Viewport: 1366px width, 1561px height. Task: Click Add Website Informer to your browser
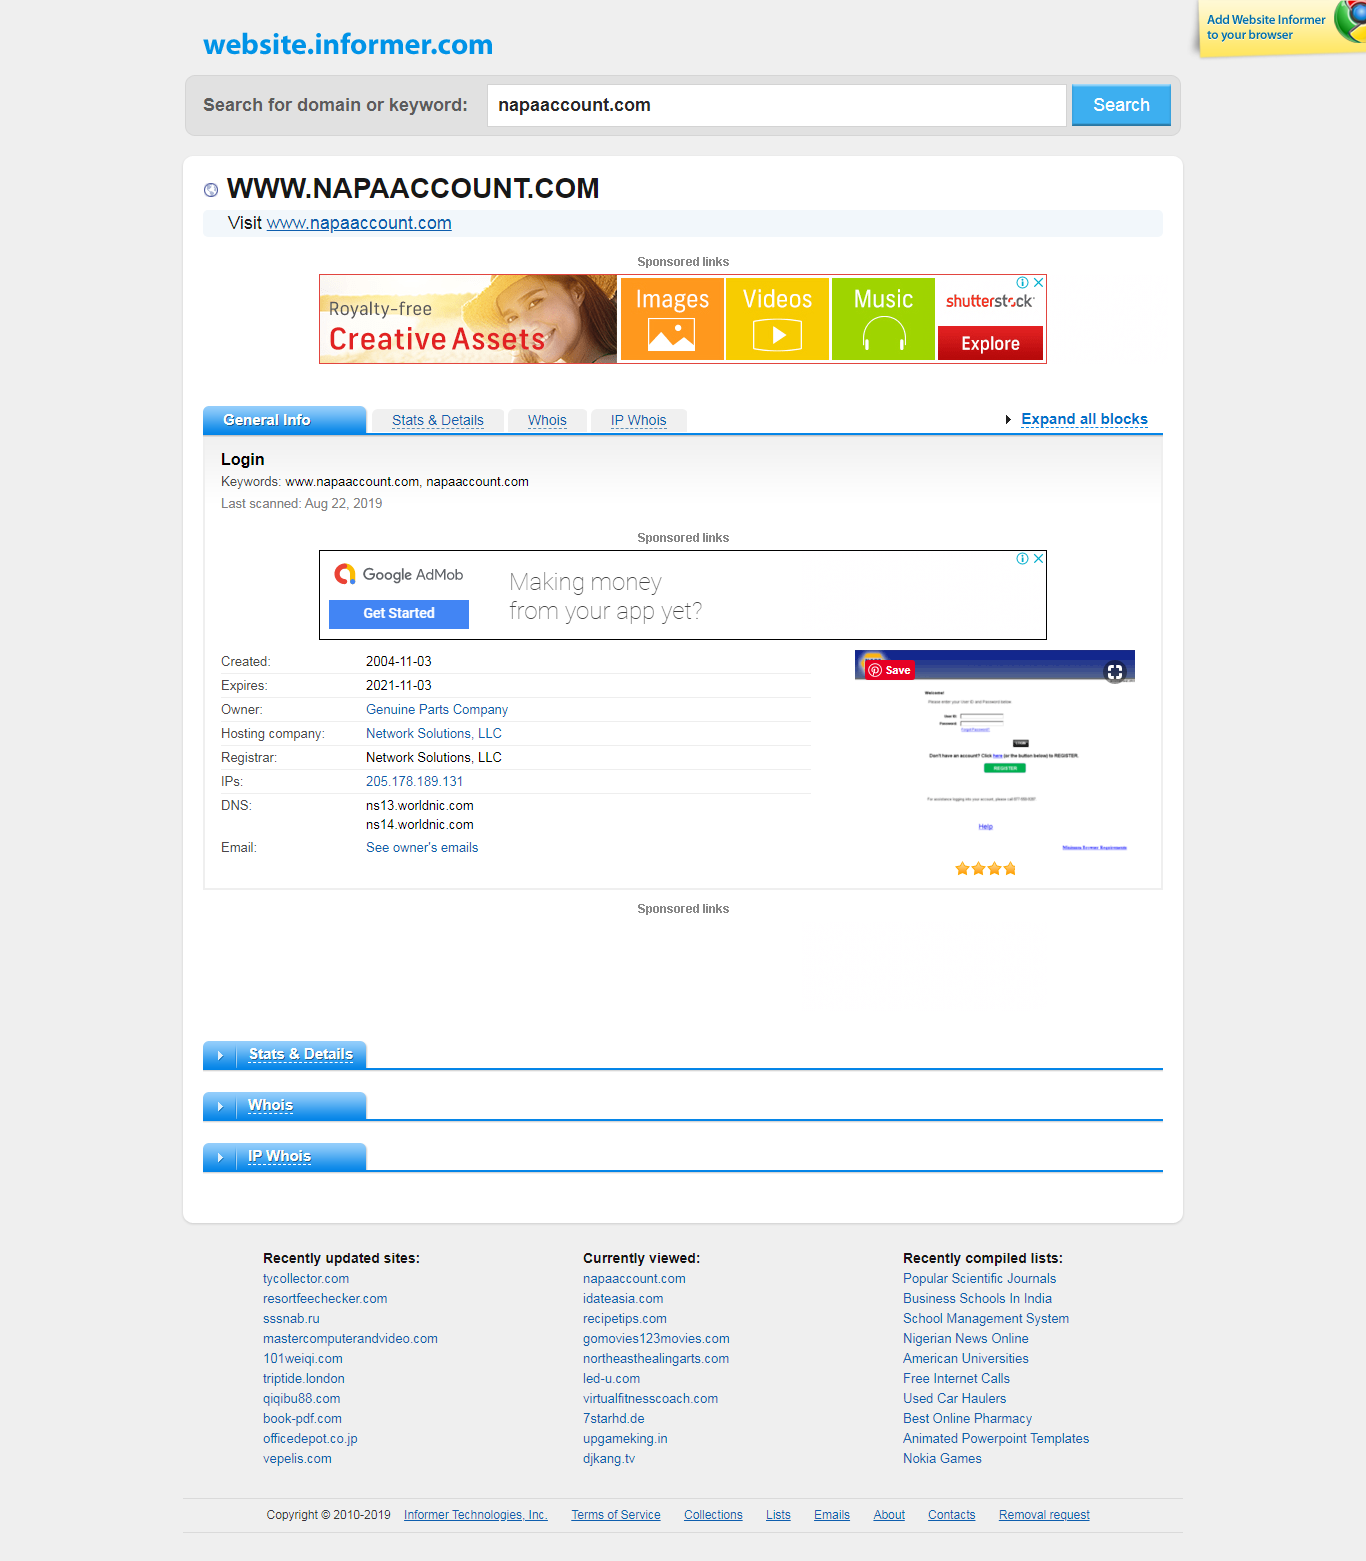pyautogui.click(x=1265, y=27)
